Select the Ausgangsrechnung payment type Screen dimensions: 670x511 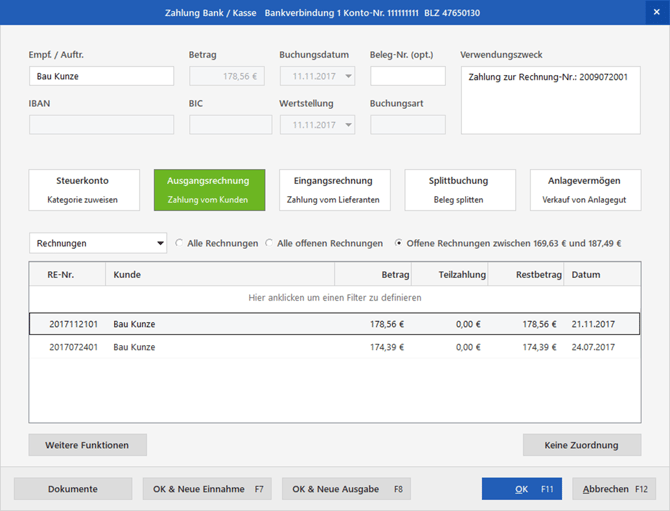click(209, 190)
